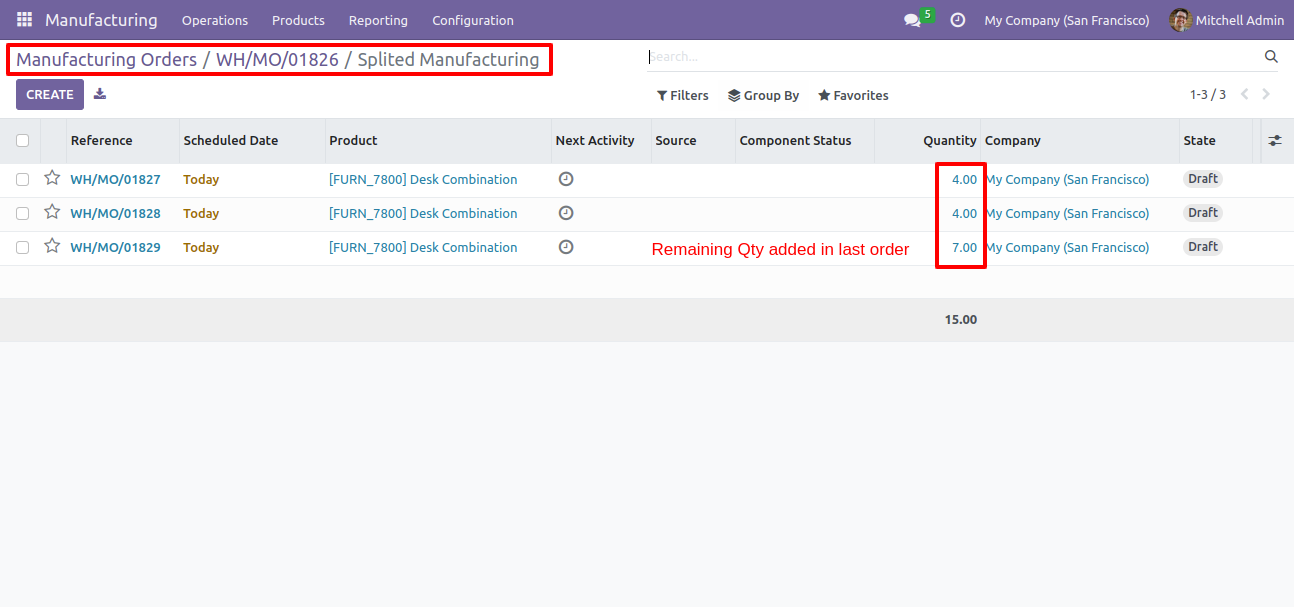Open the Products menu
The width and height of the screenshot is (1294, 607).
[x=298, y=20]
